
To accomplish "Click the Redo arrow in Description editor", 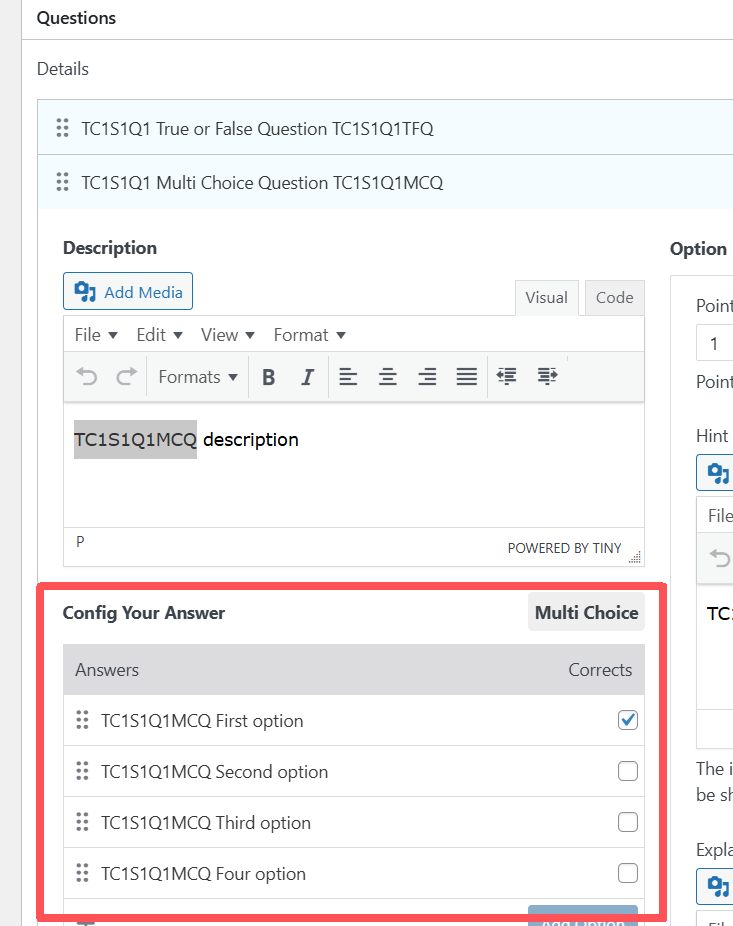I will pos(126,377).
